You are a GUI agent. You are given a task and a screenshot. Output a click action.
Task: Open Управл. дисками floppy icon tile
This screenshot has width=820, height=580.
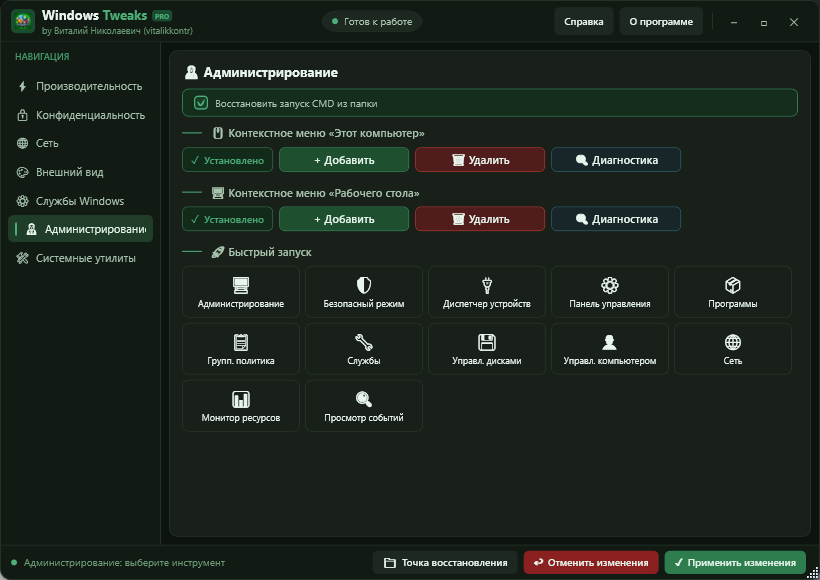point(486,349)
